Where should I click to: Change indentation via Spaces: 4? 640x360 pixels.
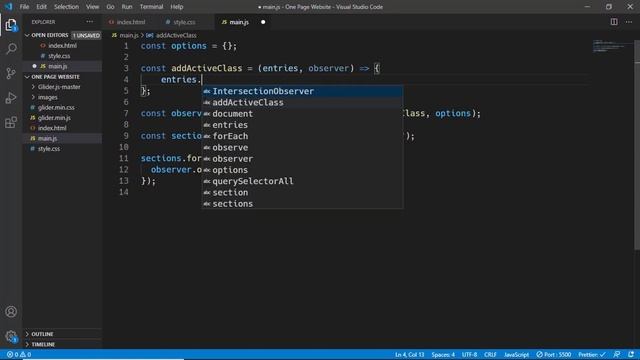[443, 355]
